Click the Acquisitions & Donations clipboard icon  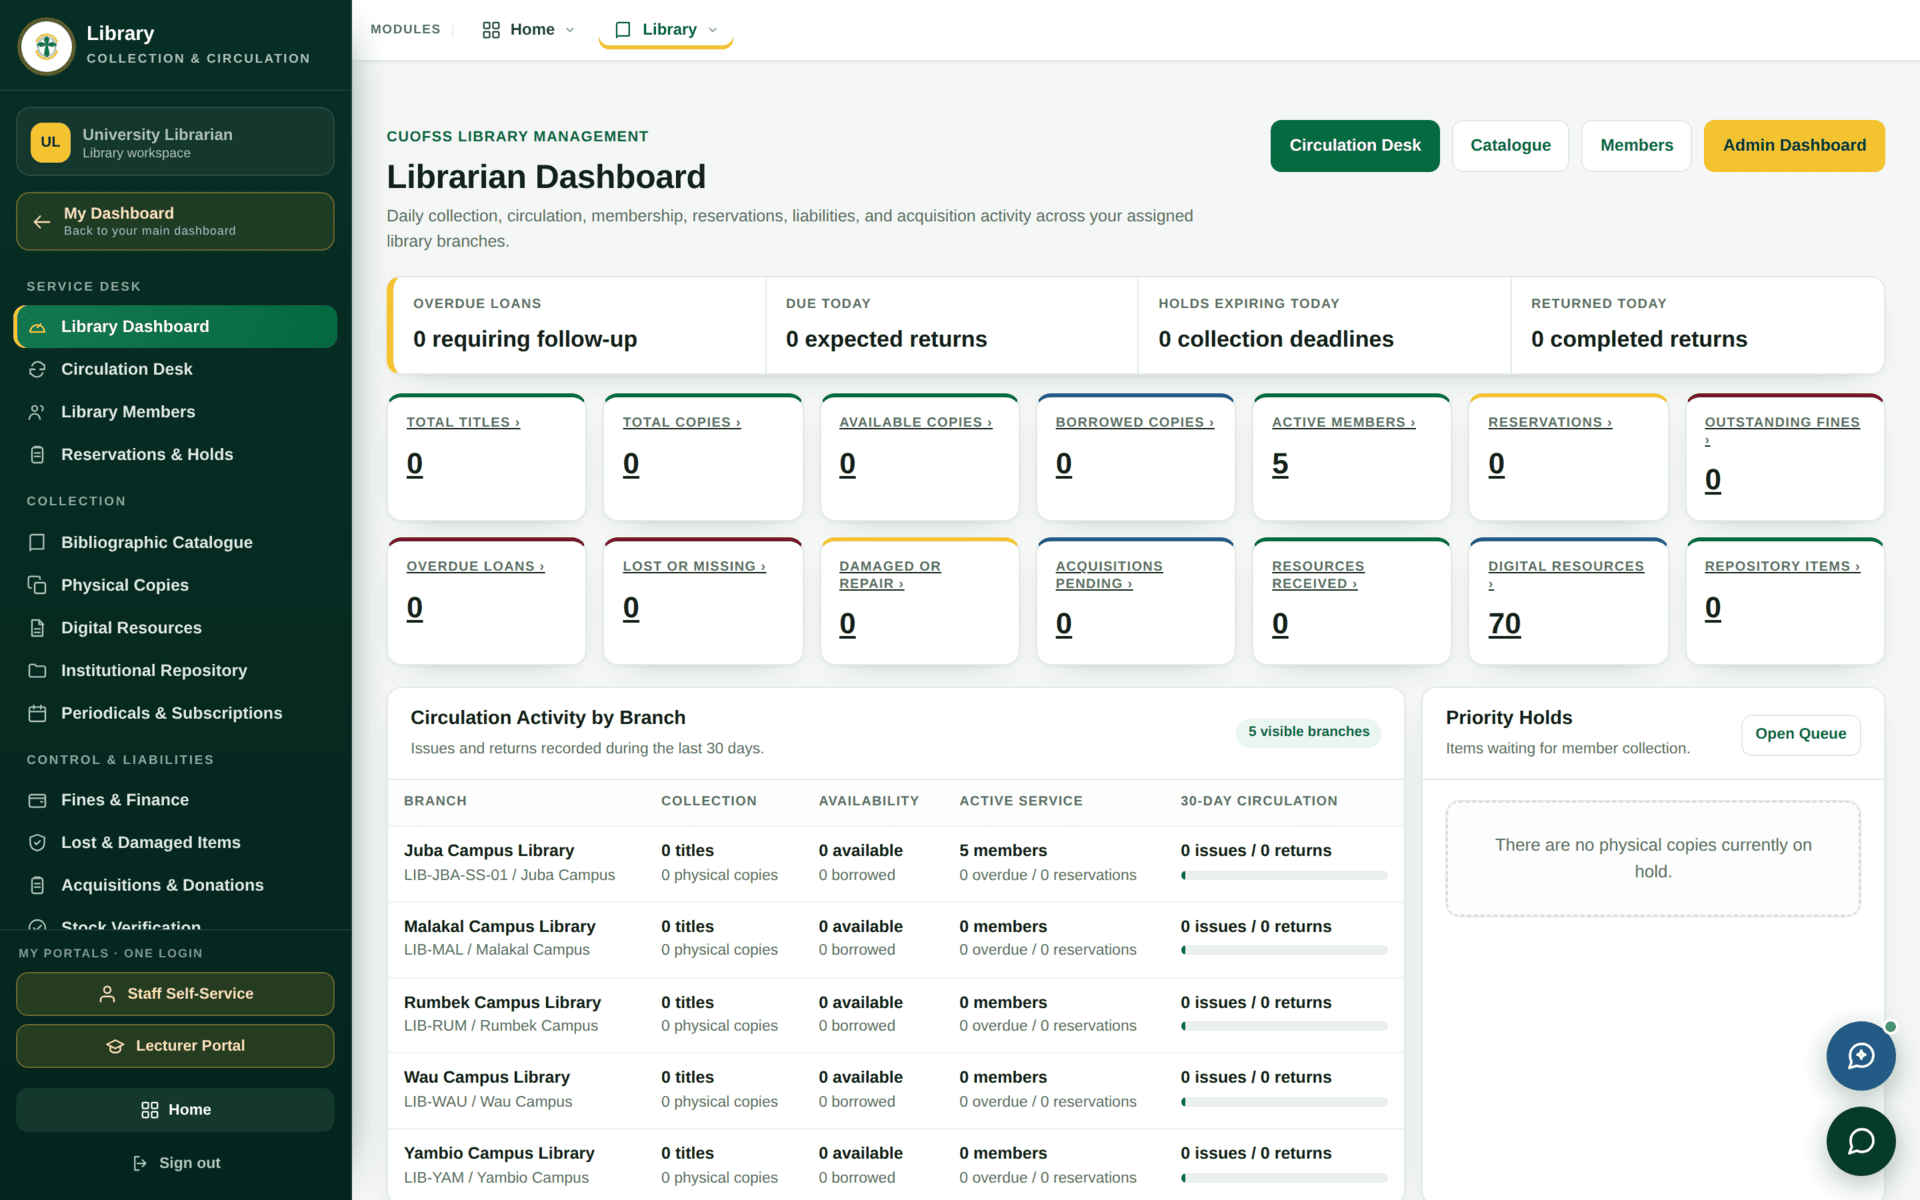37,885
